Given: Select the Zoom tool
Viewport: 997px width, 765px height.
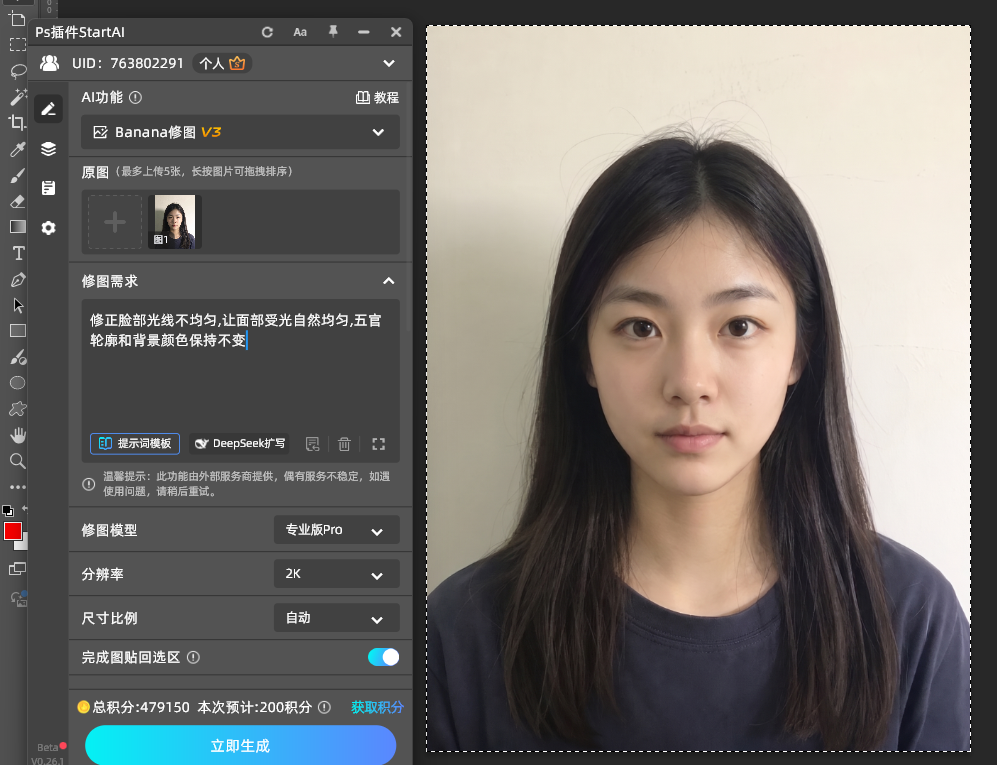Looking at the screenshot, I should pyautogui.click(x=18, y=461).
